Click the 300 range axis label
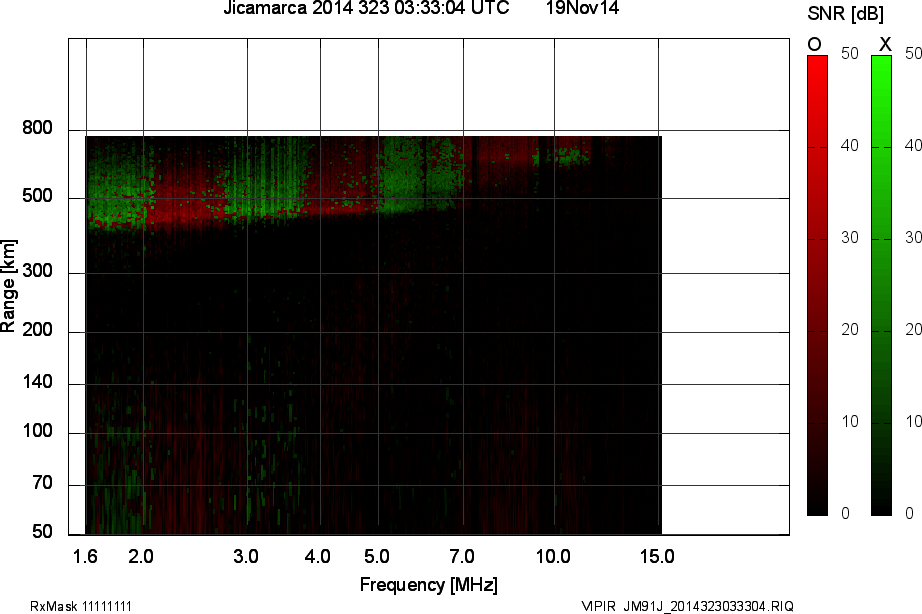The image size is (922, 614). 37,271
